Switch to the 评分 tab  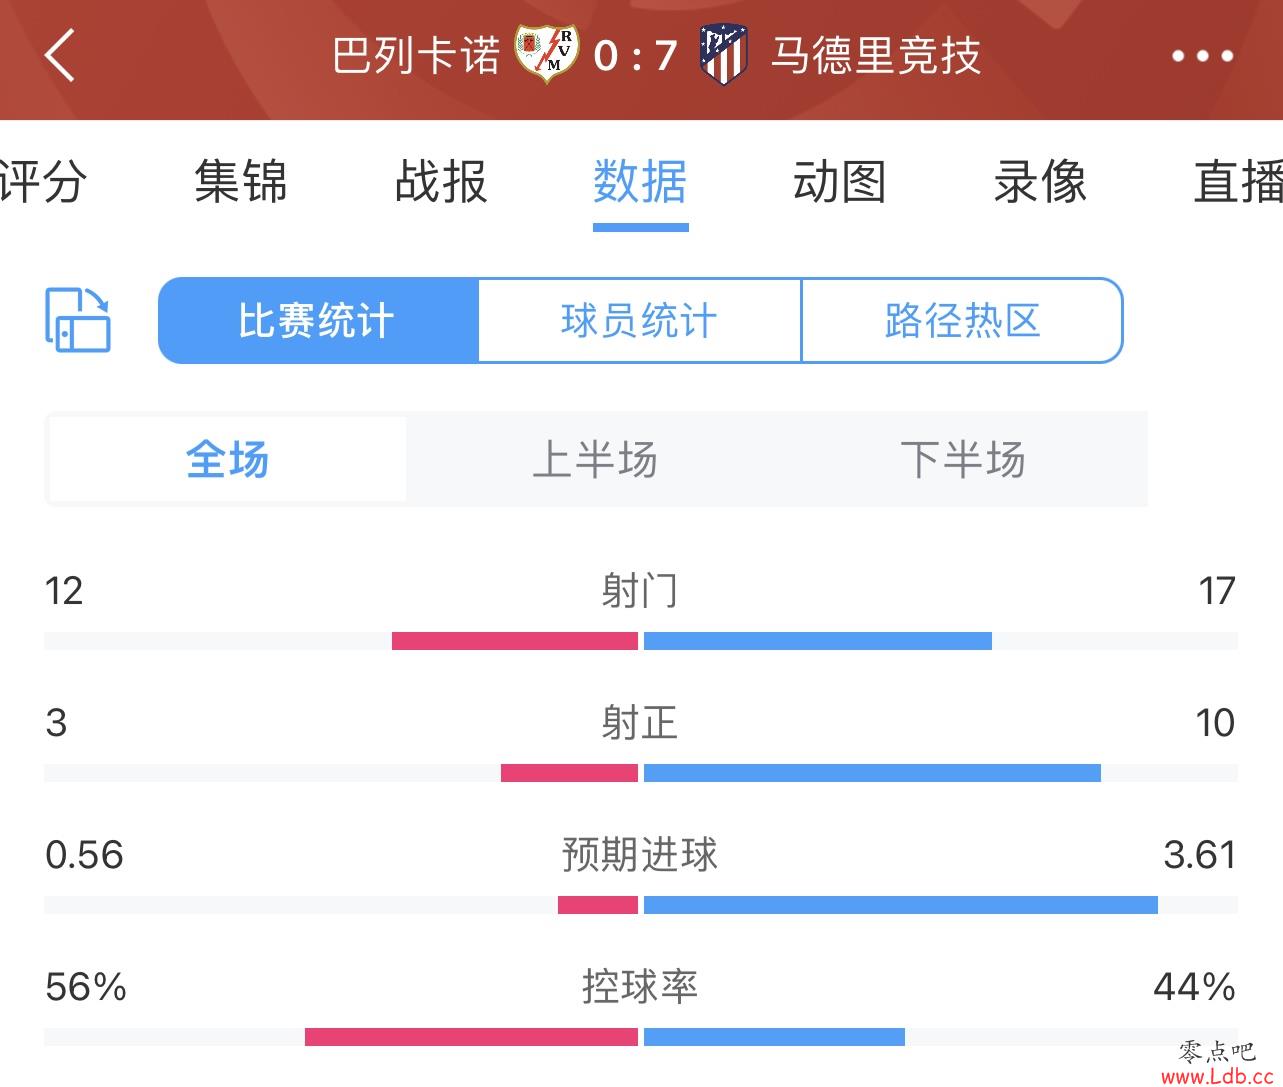pyautogui.click(x=42, y=182)
